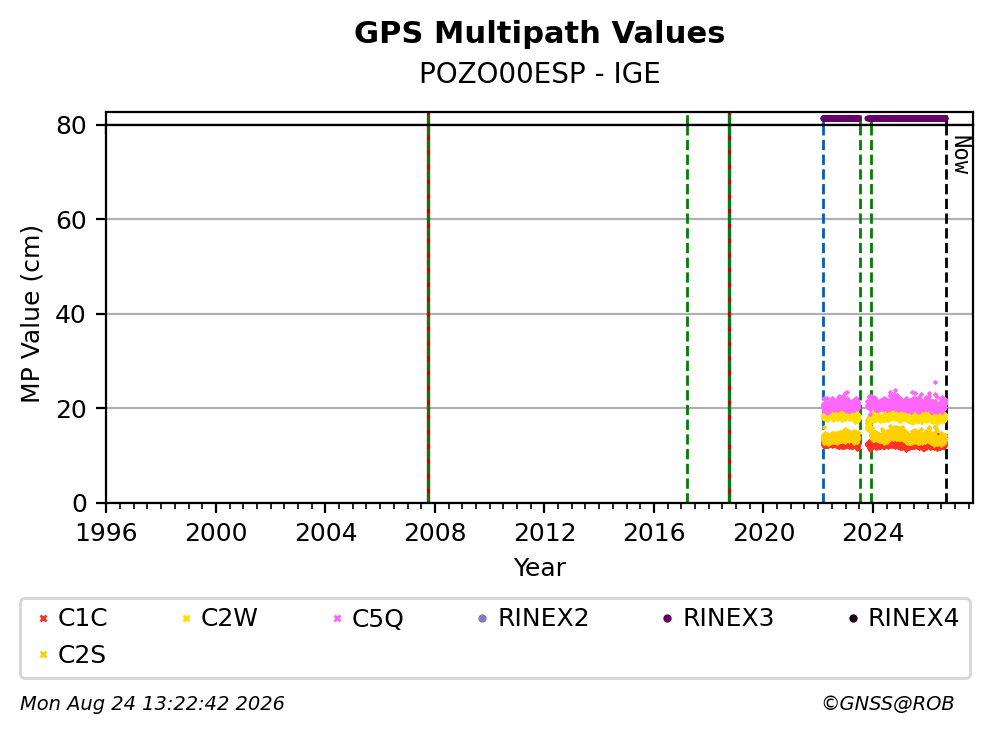Screen dimensions: 992x734
Task: Click the red-green vertical line near 2008
Action: pyautogui.click(x=428, y=308)
